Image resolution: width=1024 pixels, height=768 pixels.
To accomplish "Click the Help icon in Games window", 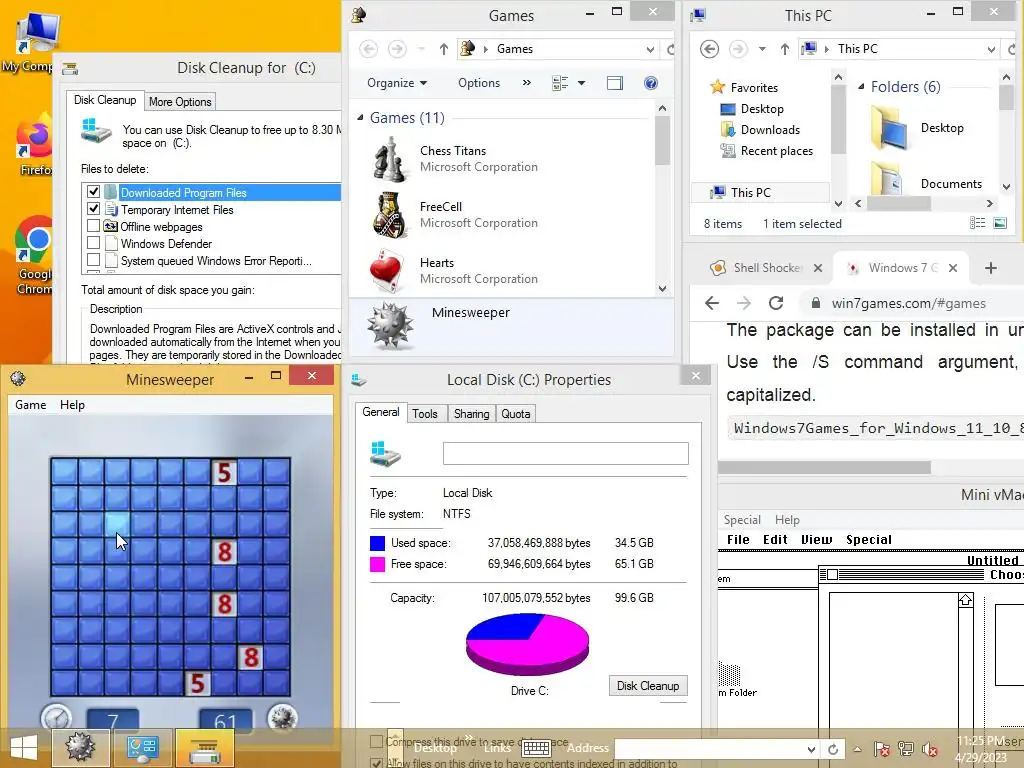I will (x=650, y=83).
